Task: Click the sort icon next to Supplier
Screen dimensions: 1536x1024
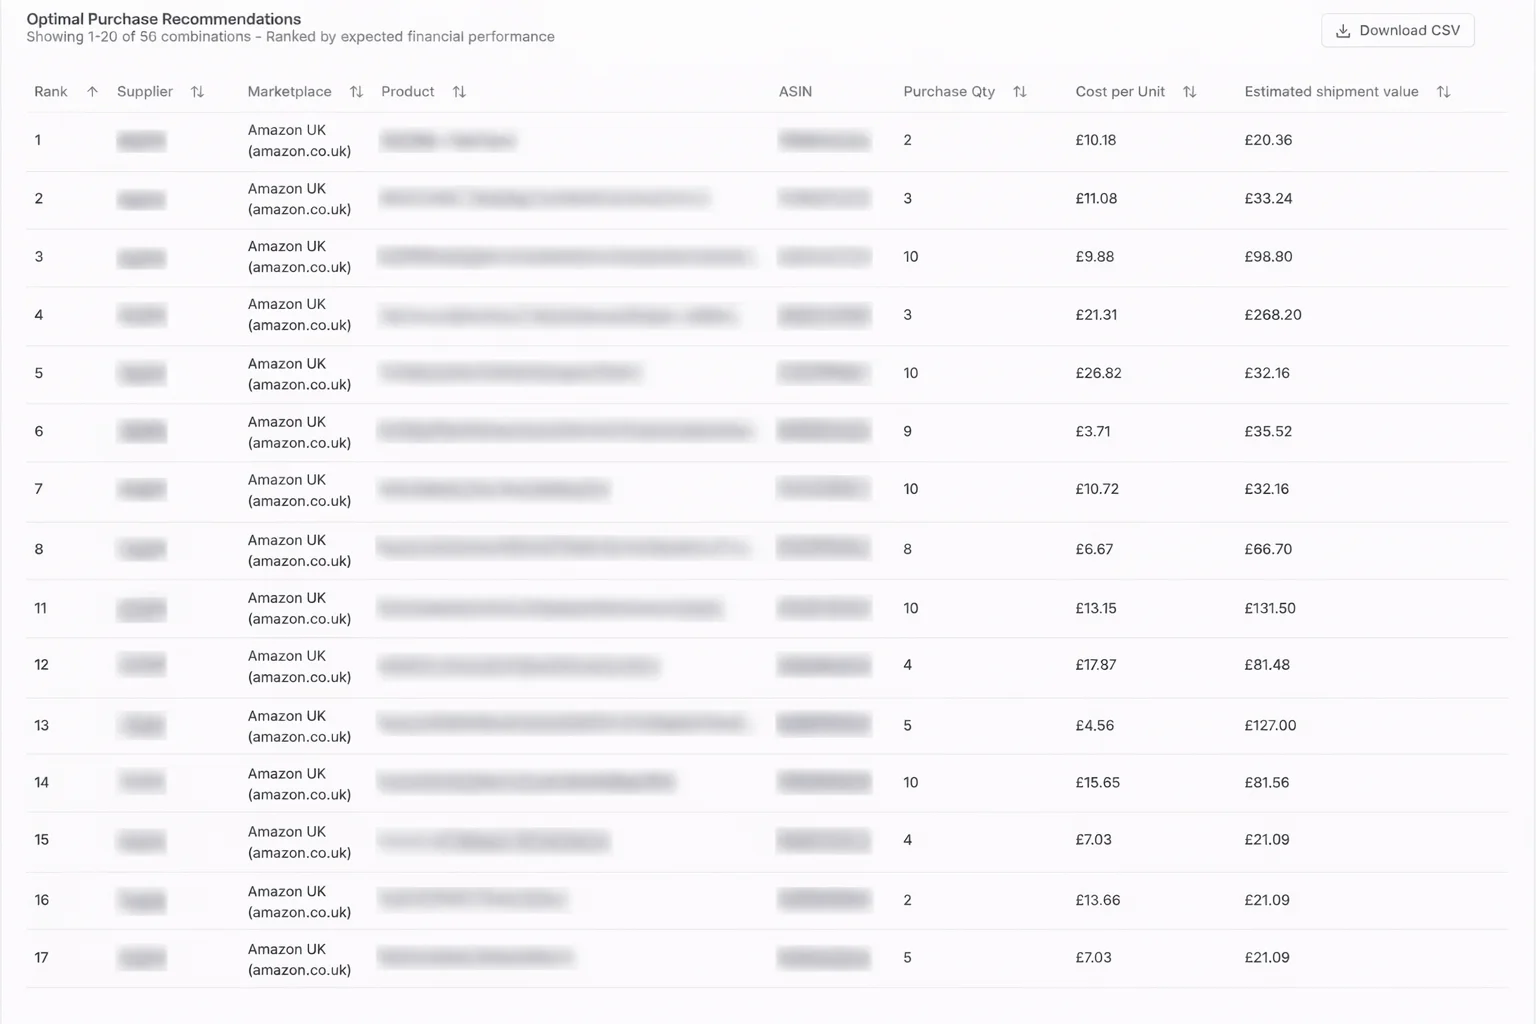Action: pyautogui.click(x=198, y=91)
